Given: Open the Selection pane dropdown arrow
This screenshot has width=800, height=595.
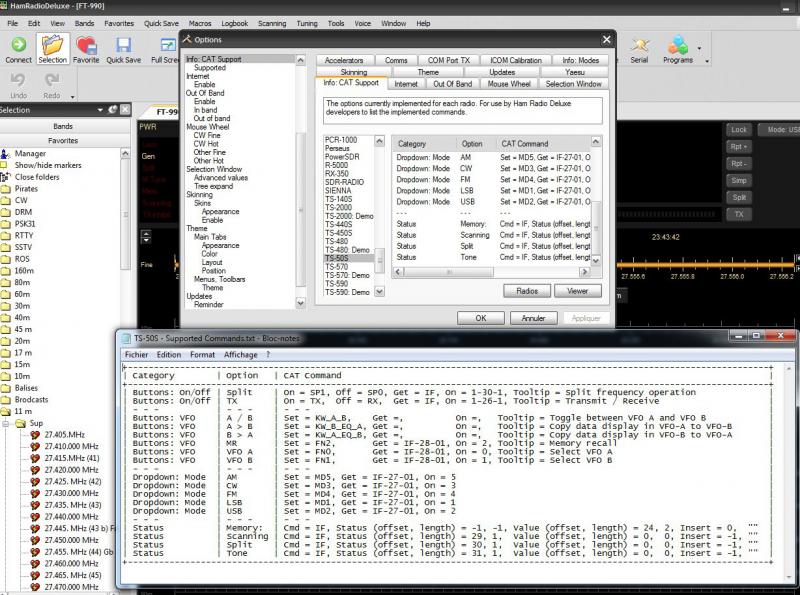Looking at the screenshot, I should 101,110.
